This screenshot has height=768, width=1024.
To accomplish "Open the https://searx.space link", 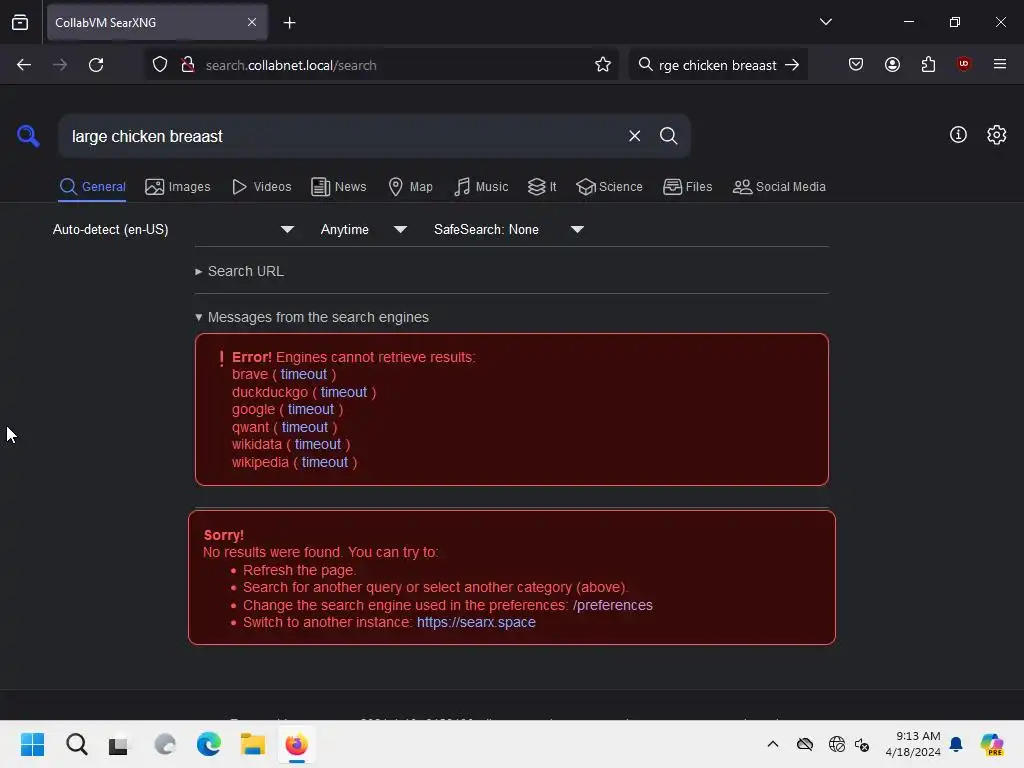I will pyautogui.click(x=476, y=622).
